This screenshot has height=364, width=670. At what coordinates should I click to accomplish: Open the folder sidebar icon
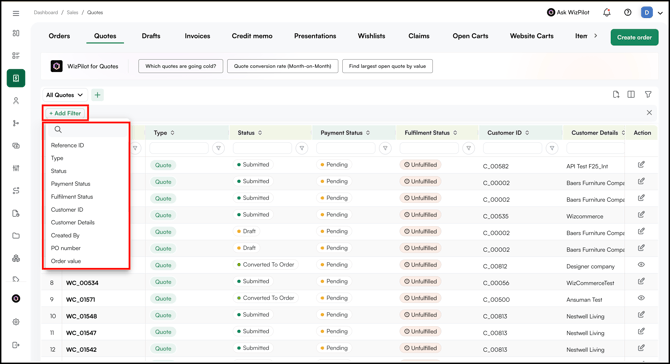pos(16,235)
